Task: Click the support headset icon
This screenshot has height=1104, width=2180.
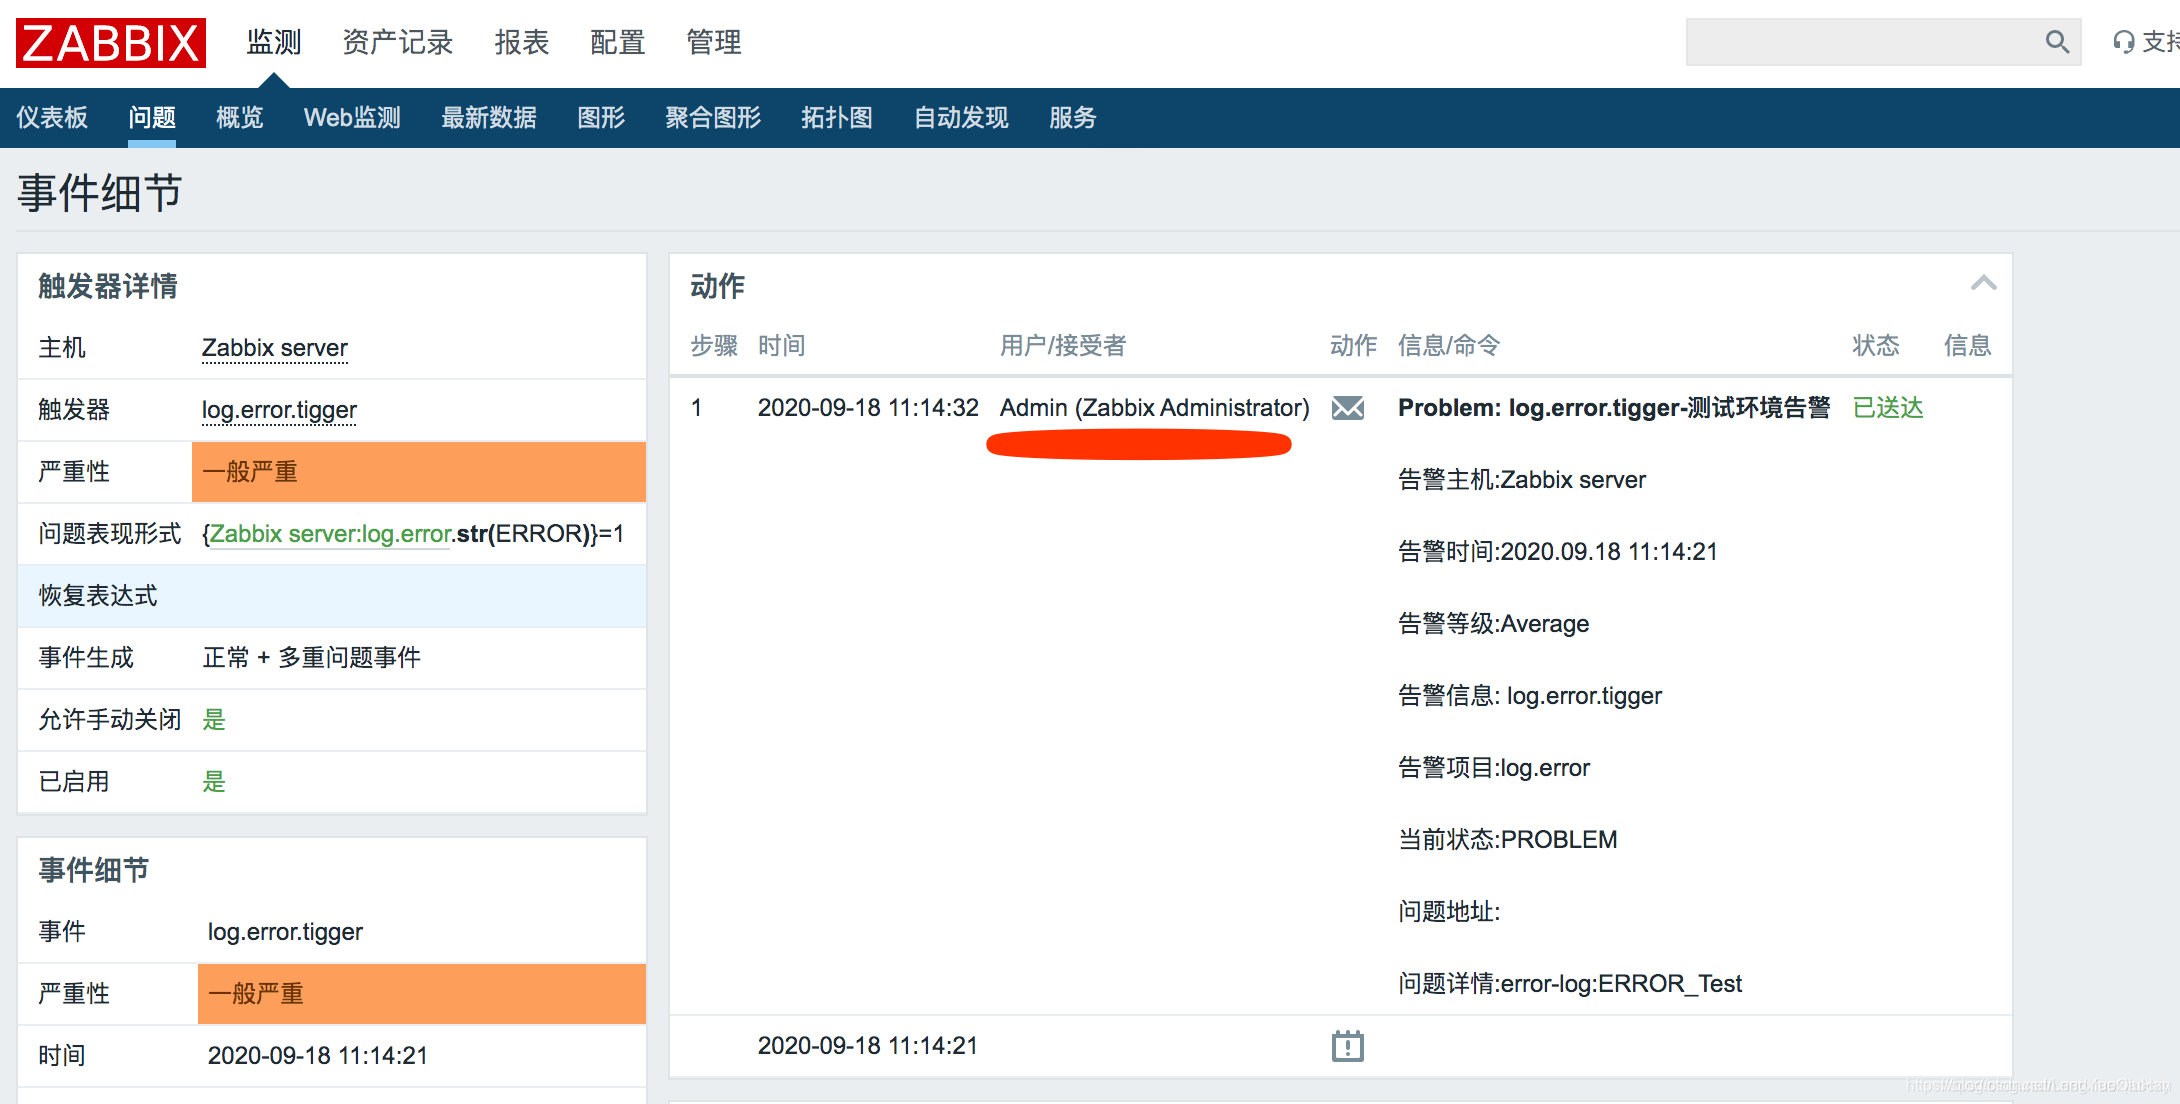Action: click(2123, 42)
